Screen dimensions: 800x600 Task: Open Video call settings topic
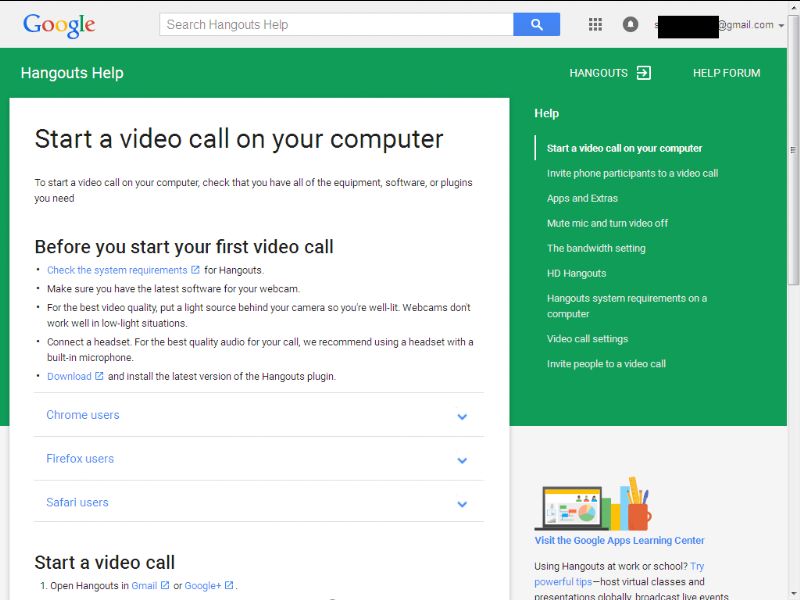pos(587,339)
